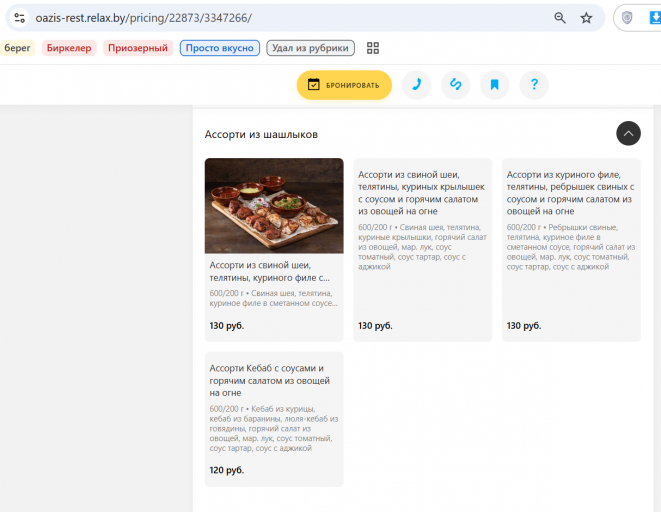Viewport: 661px width, 512px height.
Task: Click the 130 руб. price of ребрышек свиных card
Action: 524,326
